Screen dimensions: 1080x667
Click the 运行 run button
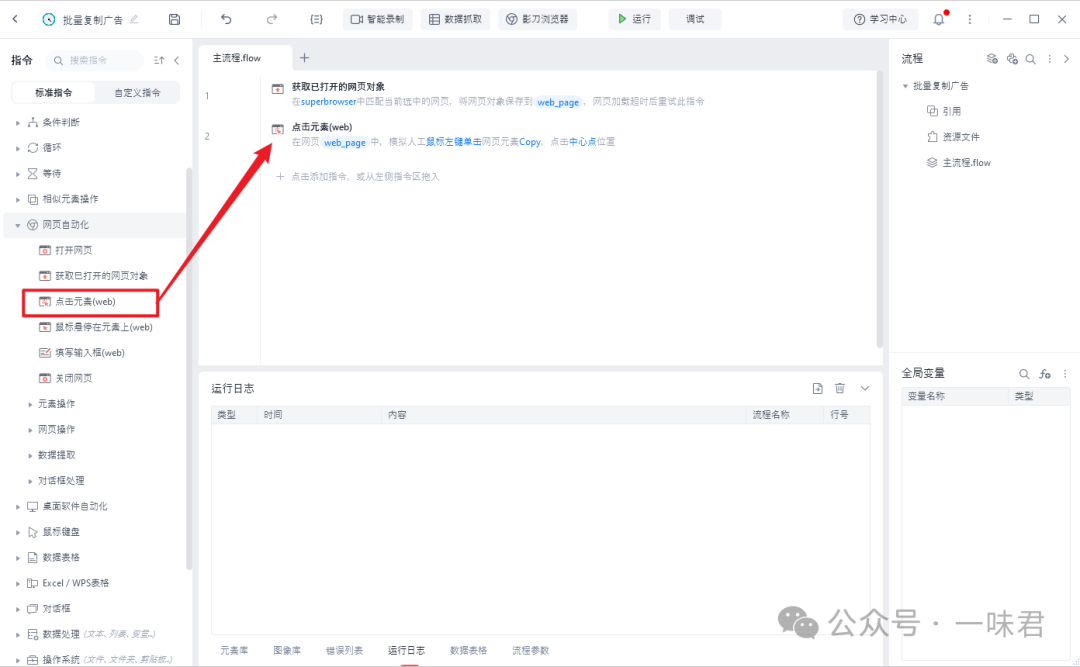634,18
